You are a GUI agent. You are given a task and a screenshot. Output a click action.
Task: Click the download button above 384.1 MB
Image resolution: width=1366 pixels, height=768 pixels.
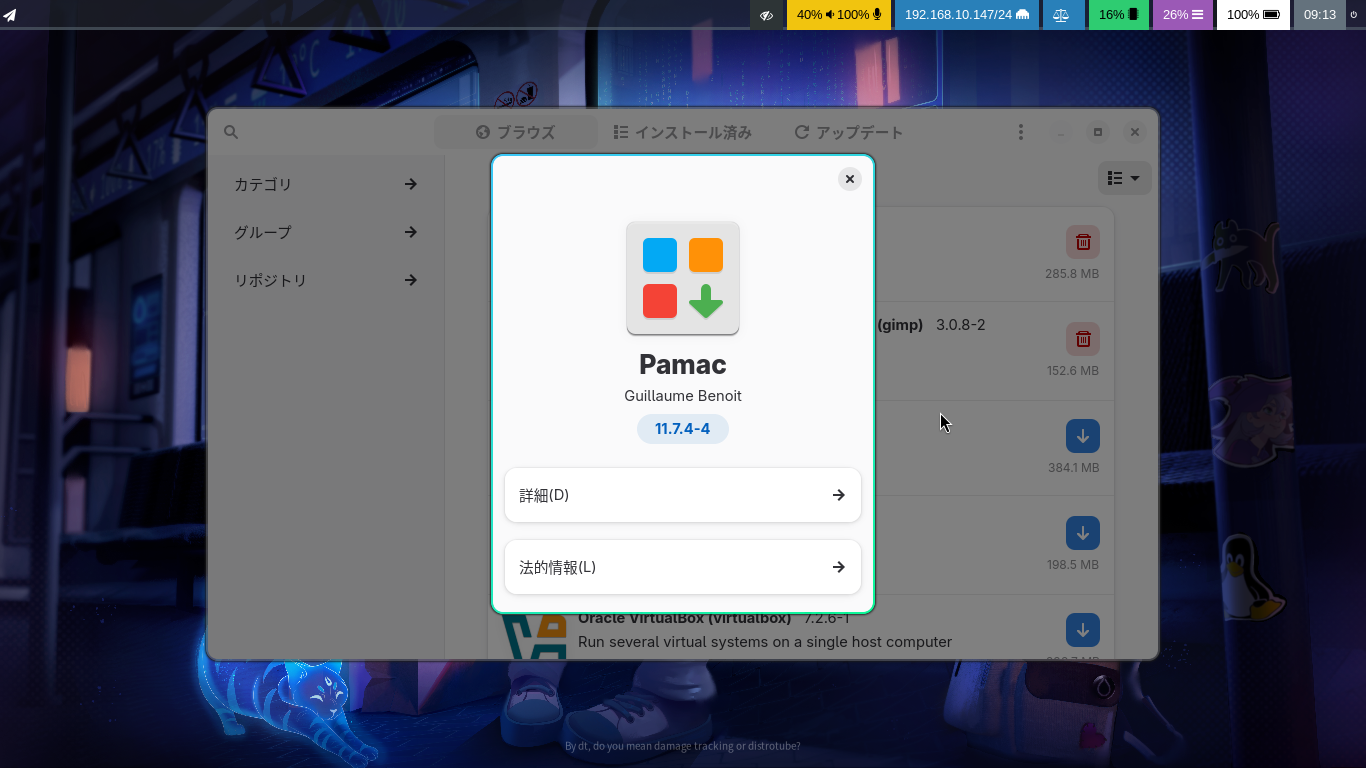1083,436
